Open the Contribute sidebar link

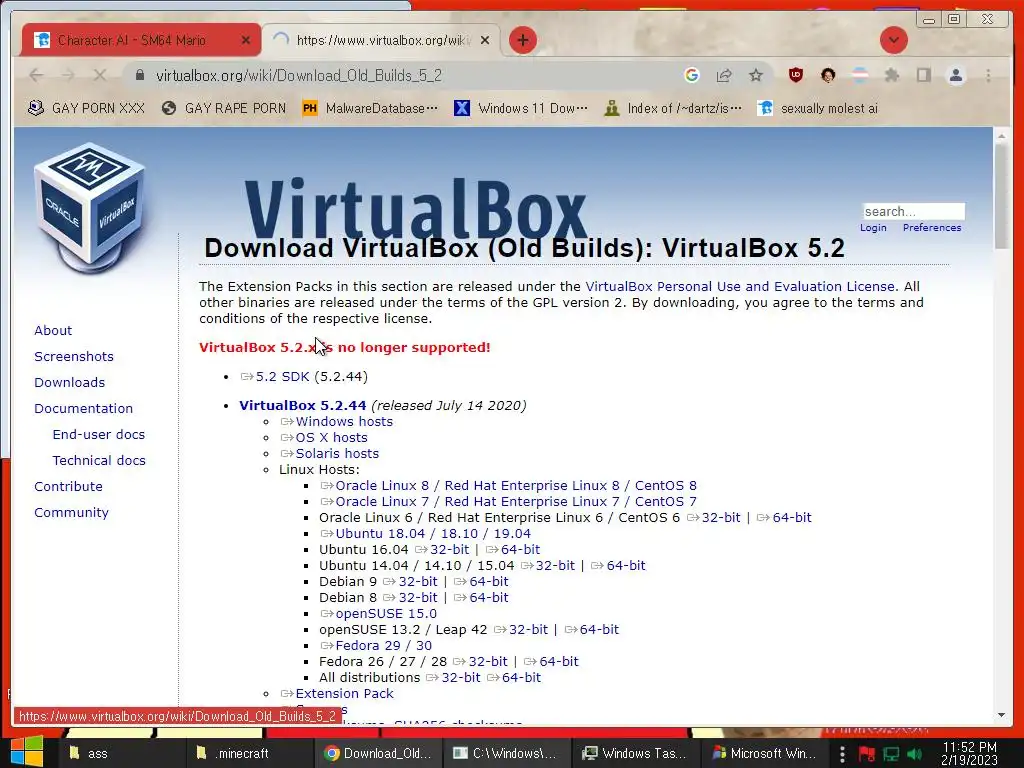(x=69, y=487)
